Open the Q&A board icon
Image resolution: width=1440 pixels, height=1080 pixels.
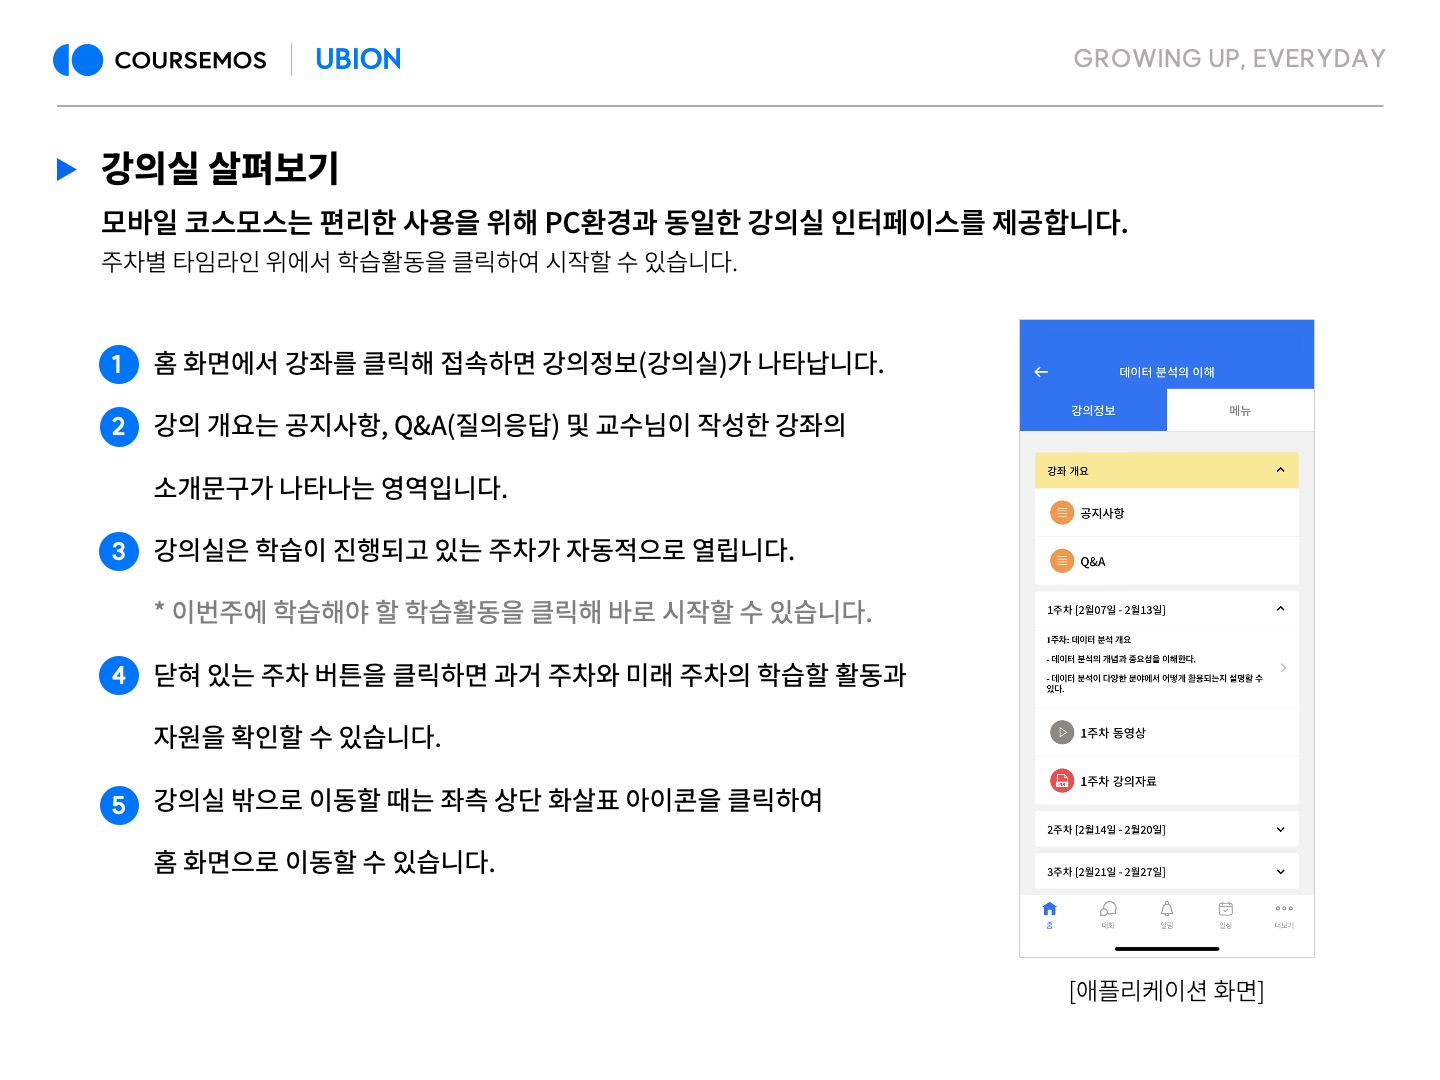point(1061,561)
